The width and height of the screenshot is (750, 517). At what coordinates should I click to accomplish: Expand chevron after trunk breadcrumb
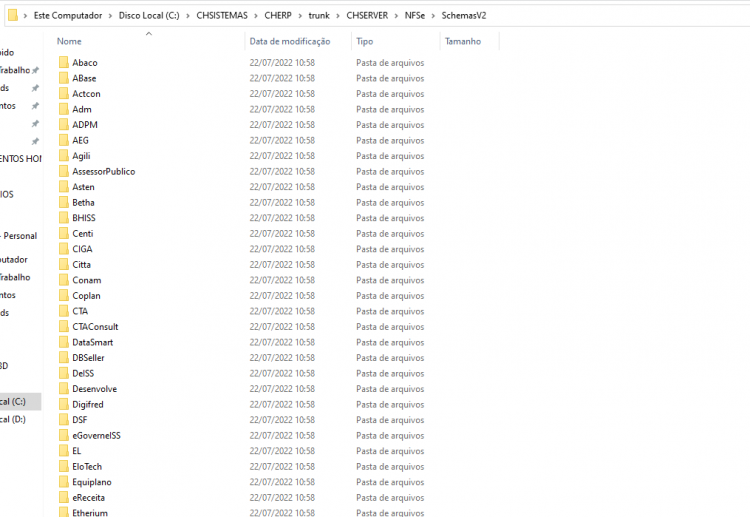[x=338, y=16]
